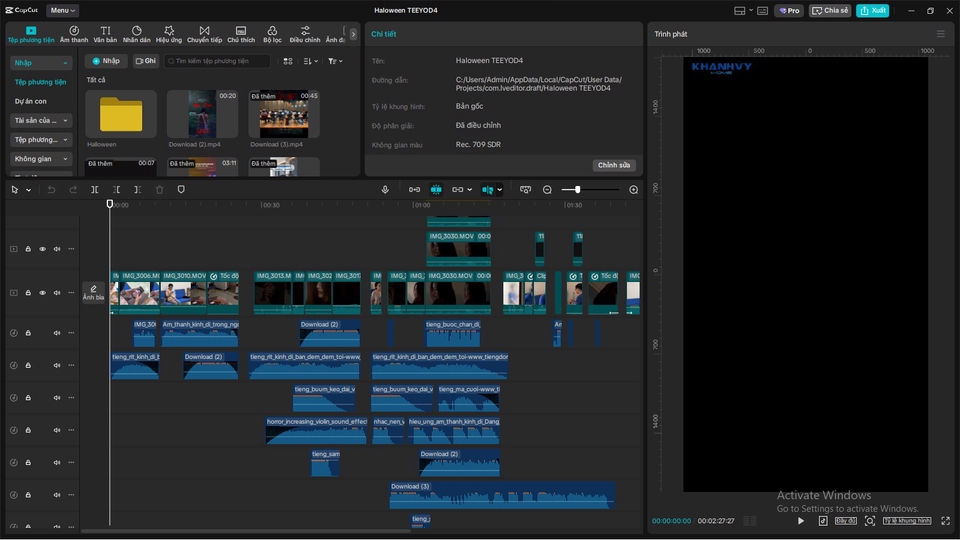Click the zoom in magnifier on timeline

coord(633,189)
